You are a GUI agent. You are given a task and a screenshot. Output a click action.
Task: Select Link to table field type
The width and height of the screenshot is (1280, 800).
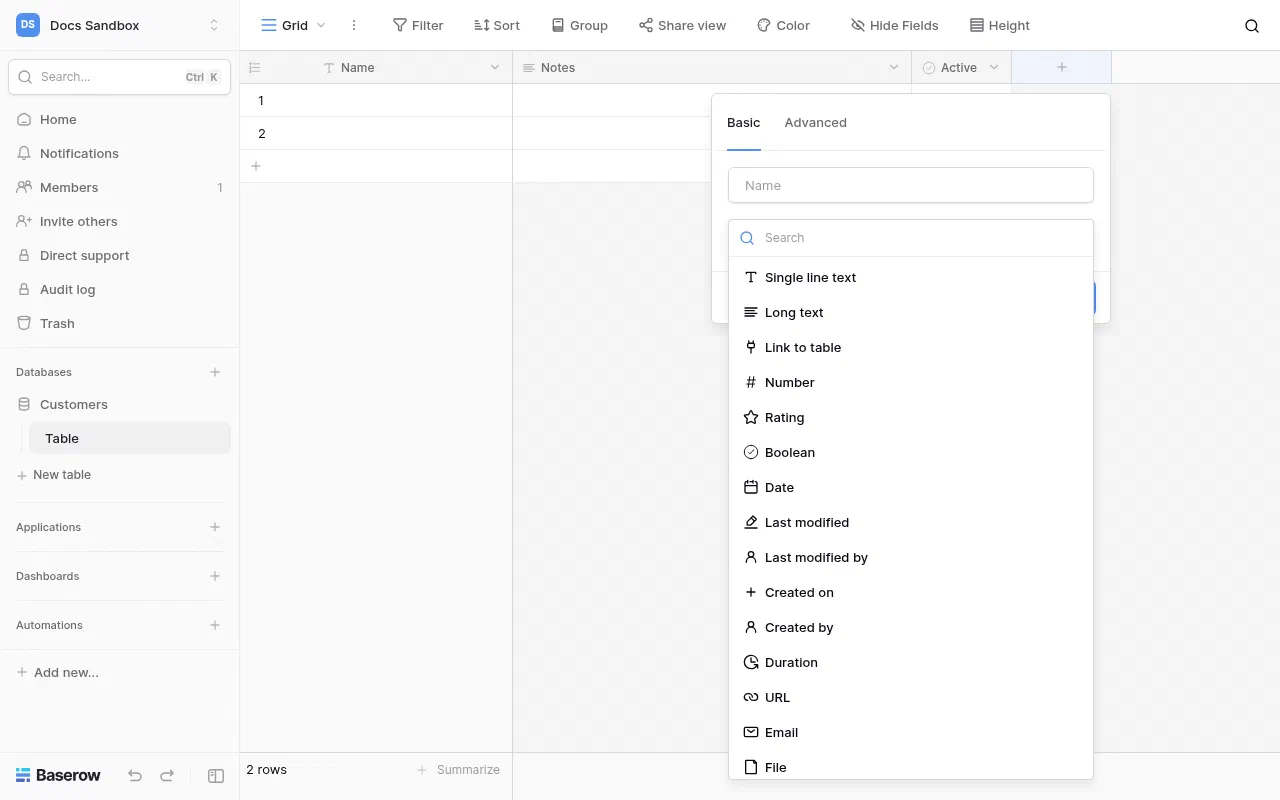click(911, 347)
